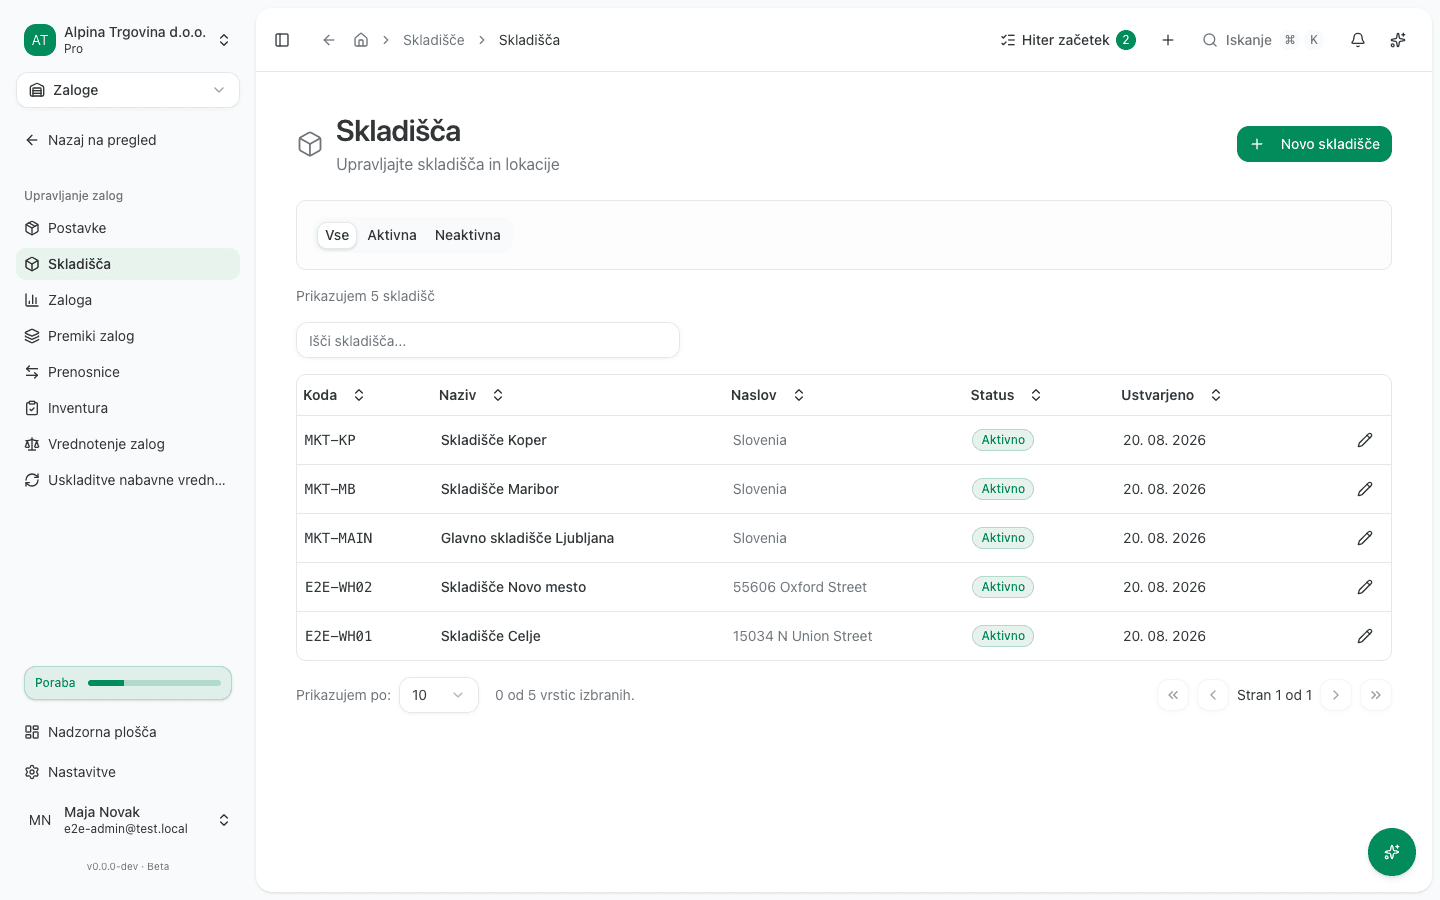Open the Zaloge module dropdown
1440x900 pixels.
[x=128, y=90]
